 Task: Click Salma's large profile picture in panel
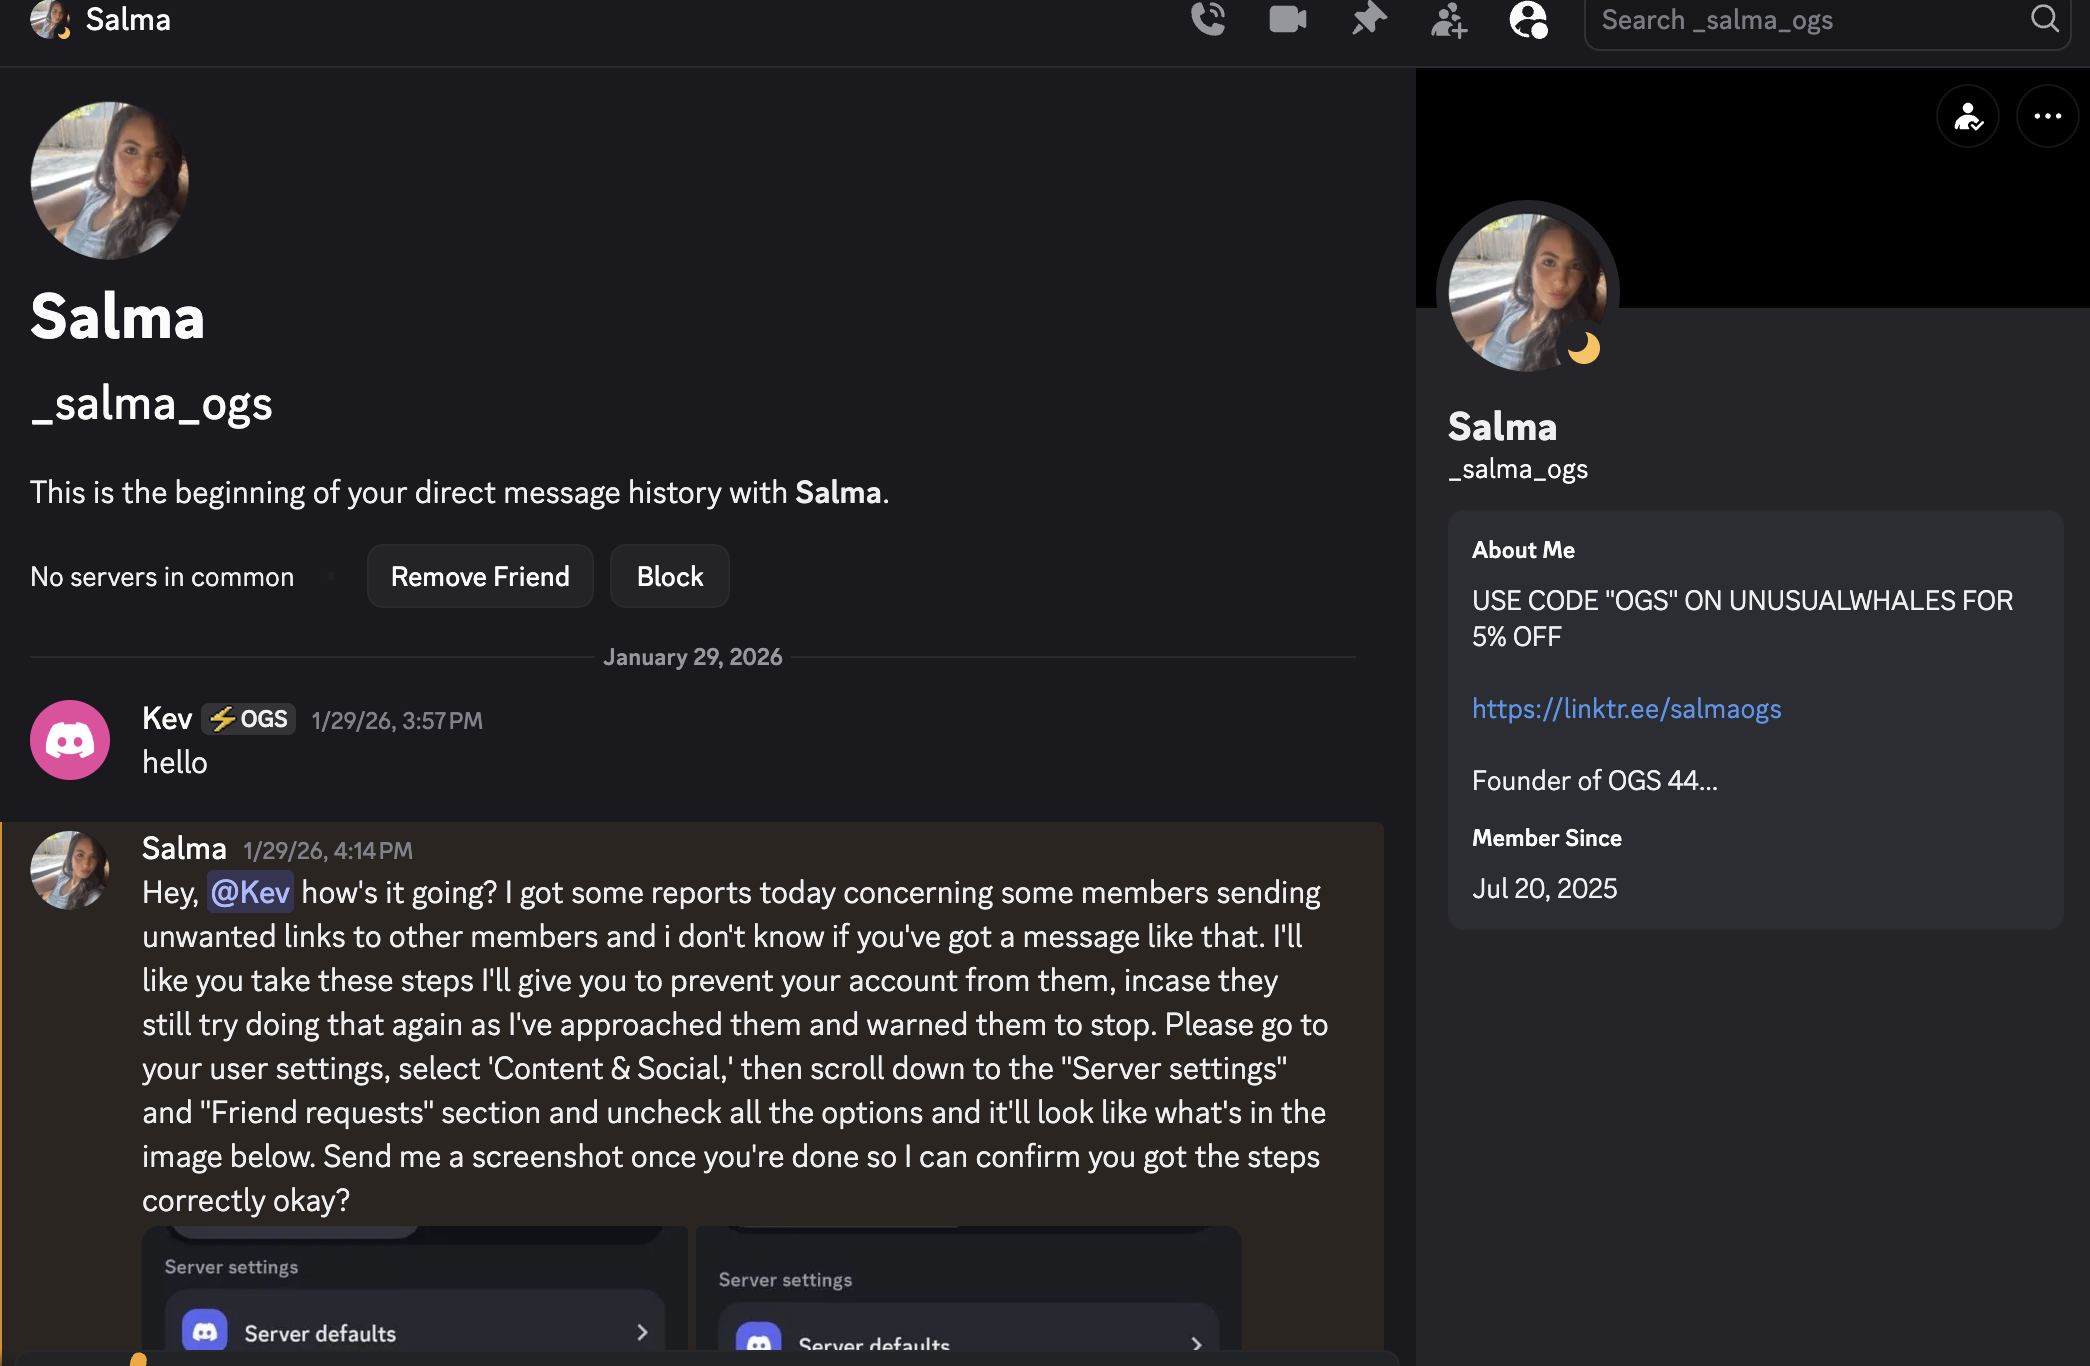pos(1526,290)
